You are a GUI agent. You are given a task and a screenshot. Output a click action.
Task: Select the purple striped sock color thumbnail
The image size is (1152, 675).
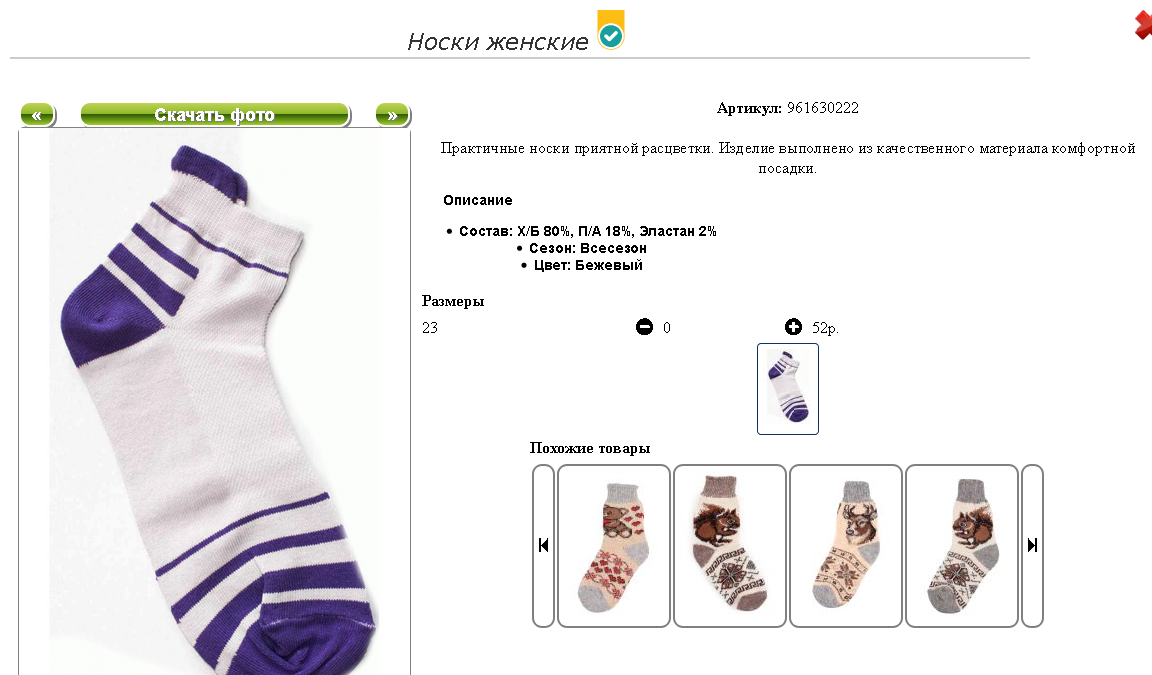(788, 389)
